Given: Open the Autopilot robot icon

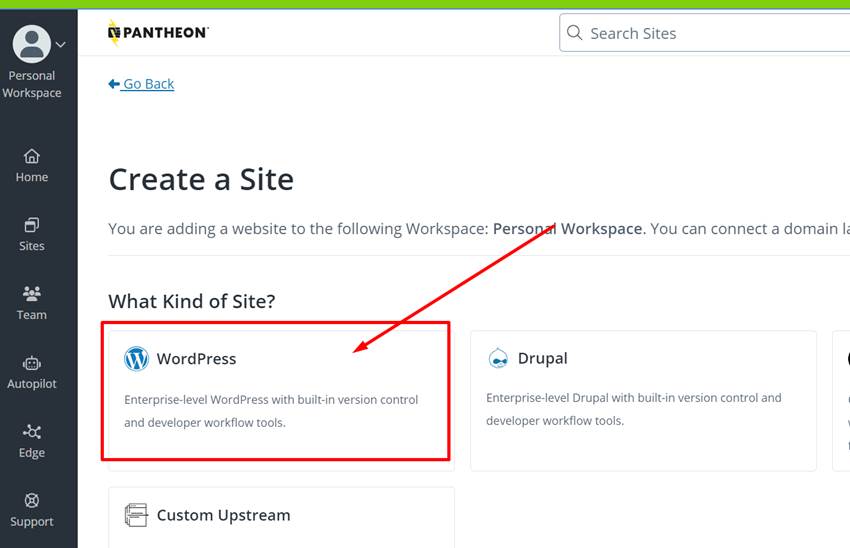Looking at the screenshot, I should point(32,363).
